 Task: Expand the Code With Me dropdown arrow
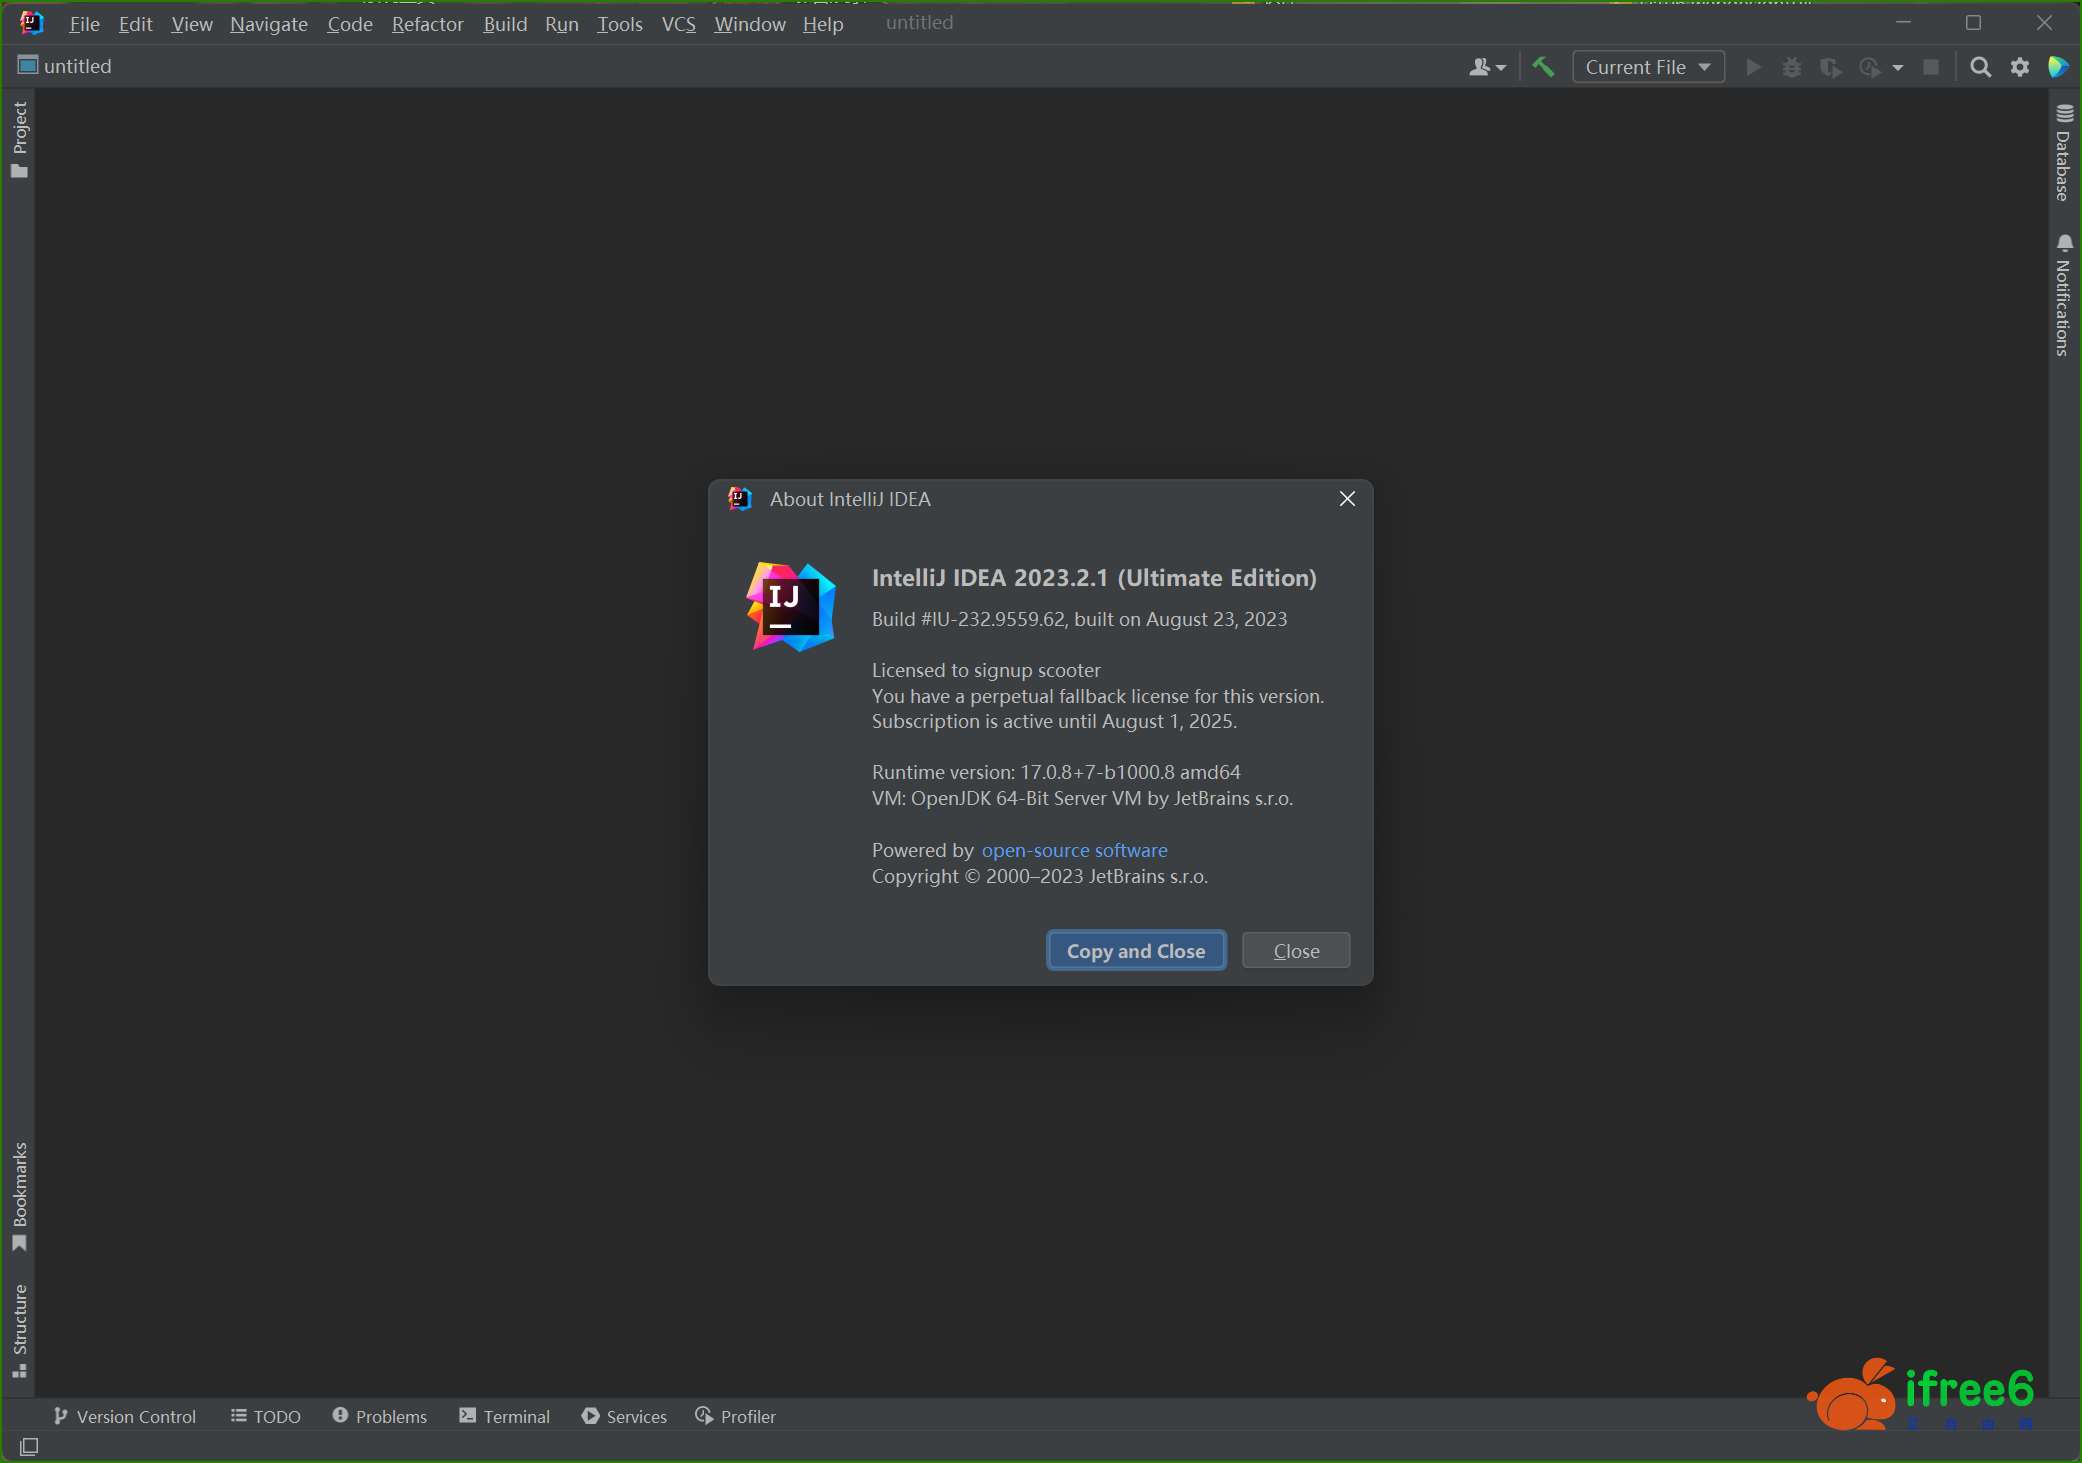click(x=1501, y=67)
